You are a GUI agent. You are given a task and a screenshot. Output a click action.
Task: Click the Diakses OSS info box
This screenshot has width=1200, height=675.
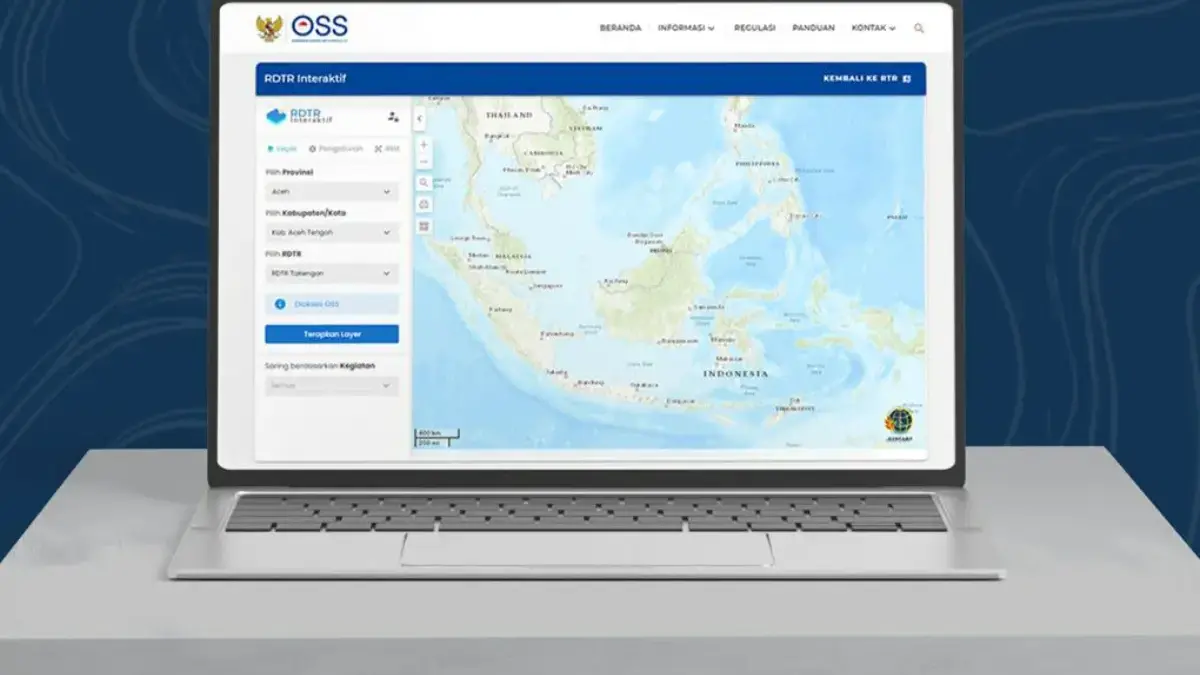pyautogui.click(x=332, y=304)
